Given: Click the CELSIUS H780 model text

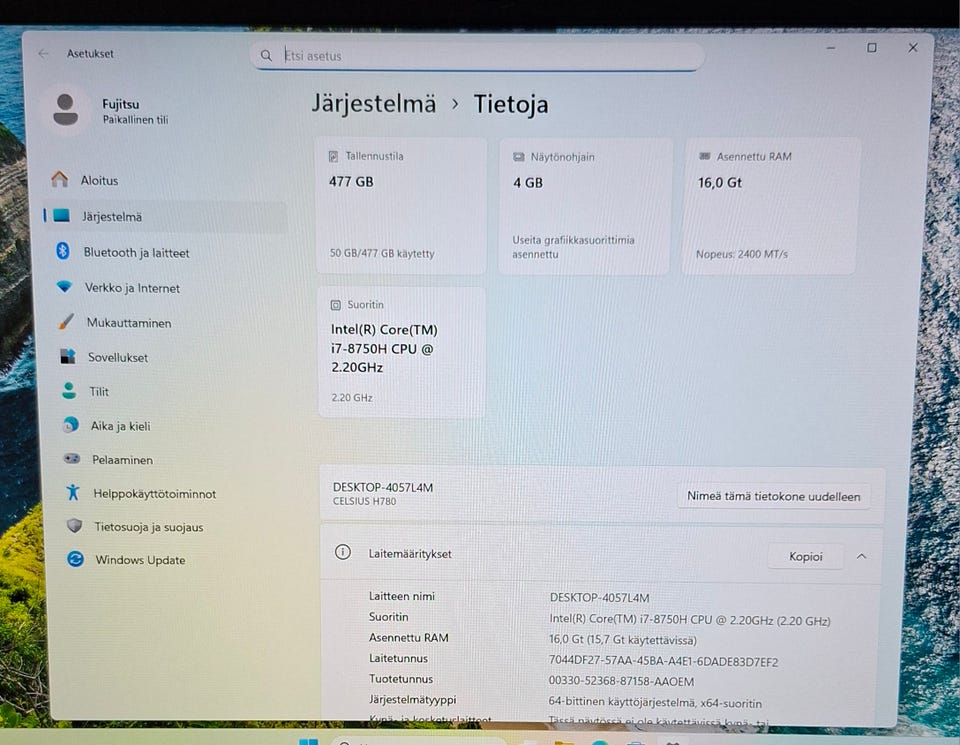Looking at the screenshot, I should pos(364,501).
